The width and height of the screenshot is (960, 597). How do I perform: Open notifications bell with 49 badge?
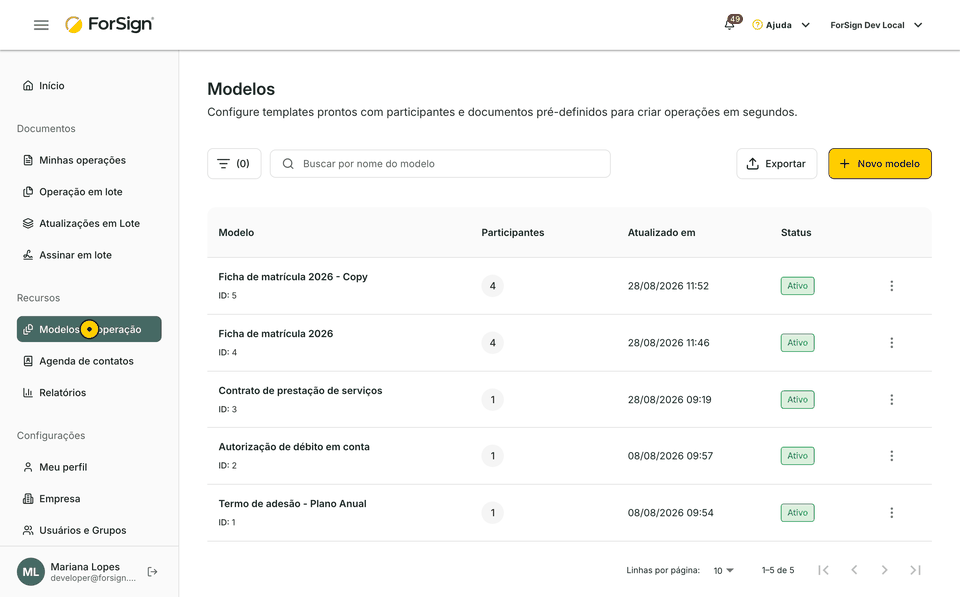(730, 24)
